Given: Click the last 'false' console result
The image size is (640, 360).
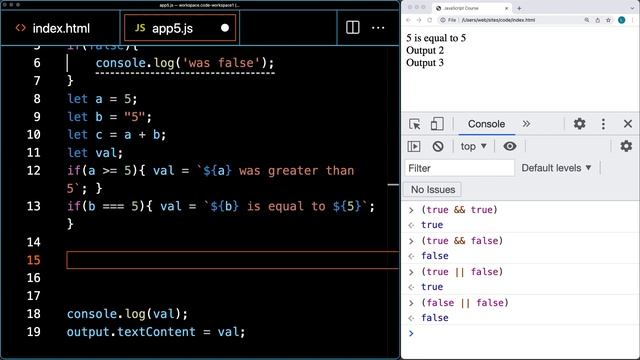Looking at the screenshot, I should click(x=435, y=318).
